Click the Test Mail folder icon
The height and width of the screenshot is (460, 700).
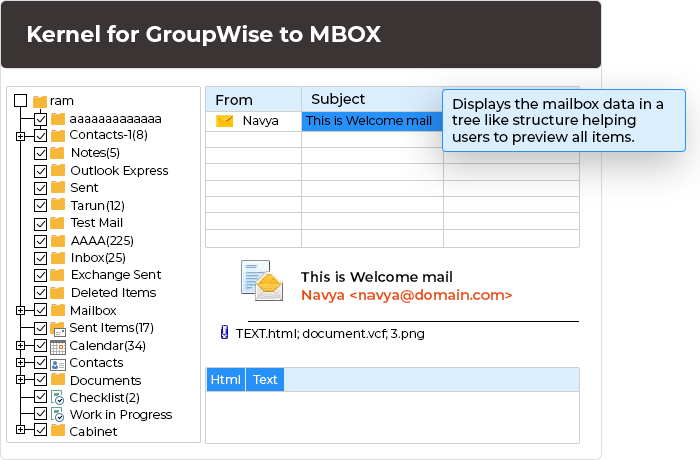57,223
